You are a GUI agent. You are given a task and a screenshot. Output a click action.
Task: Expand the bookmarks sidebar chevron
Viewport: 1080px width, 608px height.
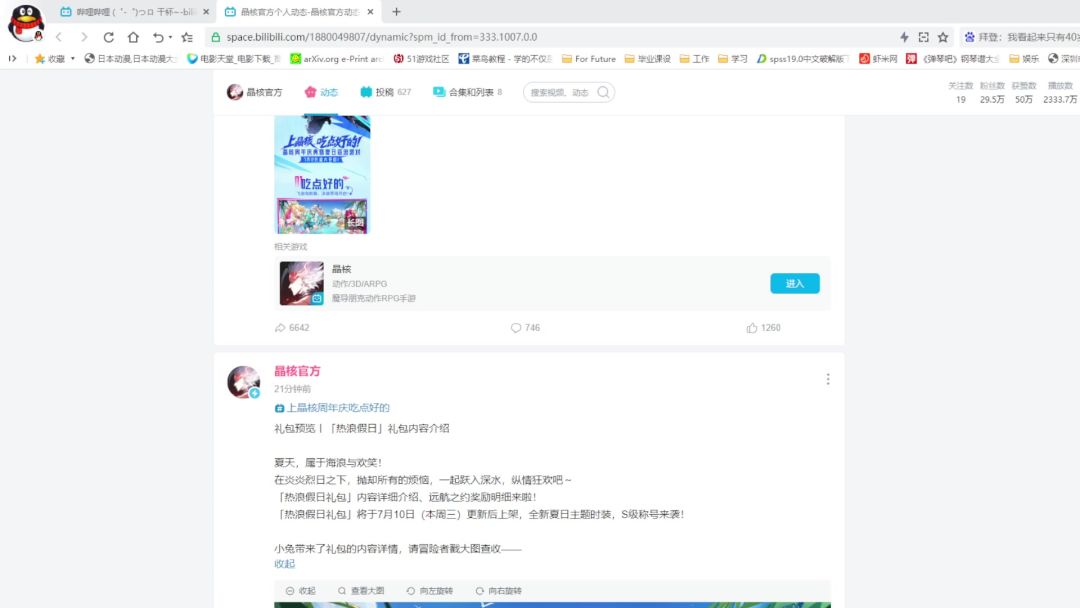[12, 59]
